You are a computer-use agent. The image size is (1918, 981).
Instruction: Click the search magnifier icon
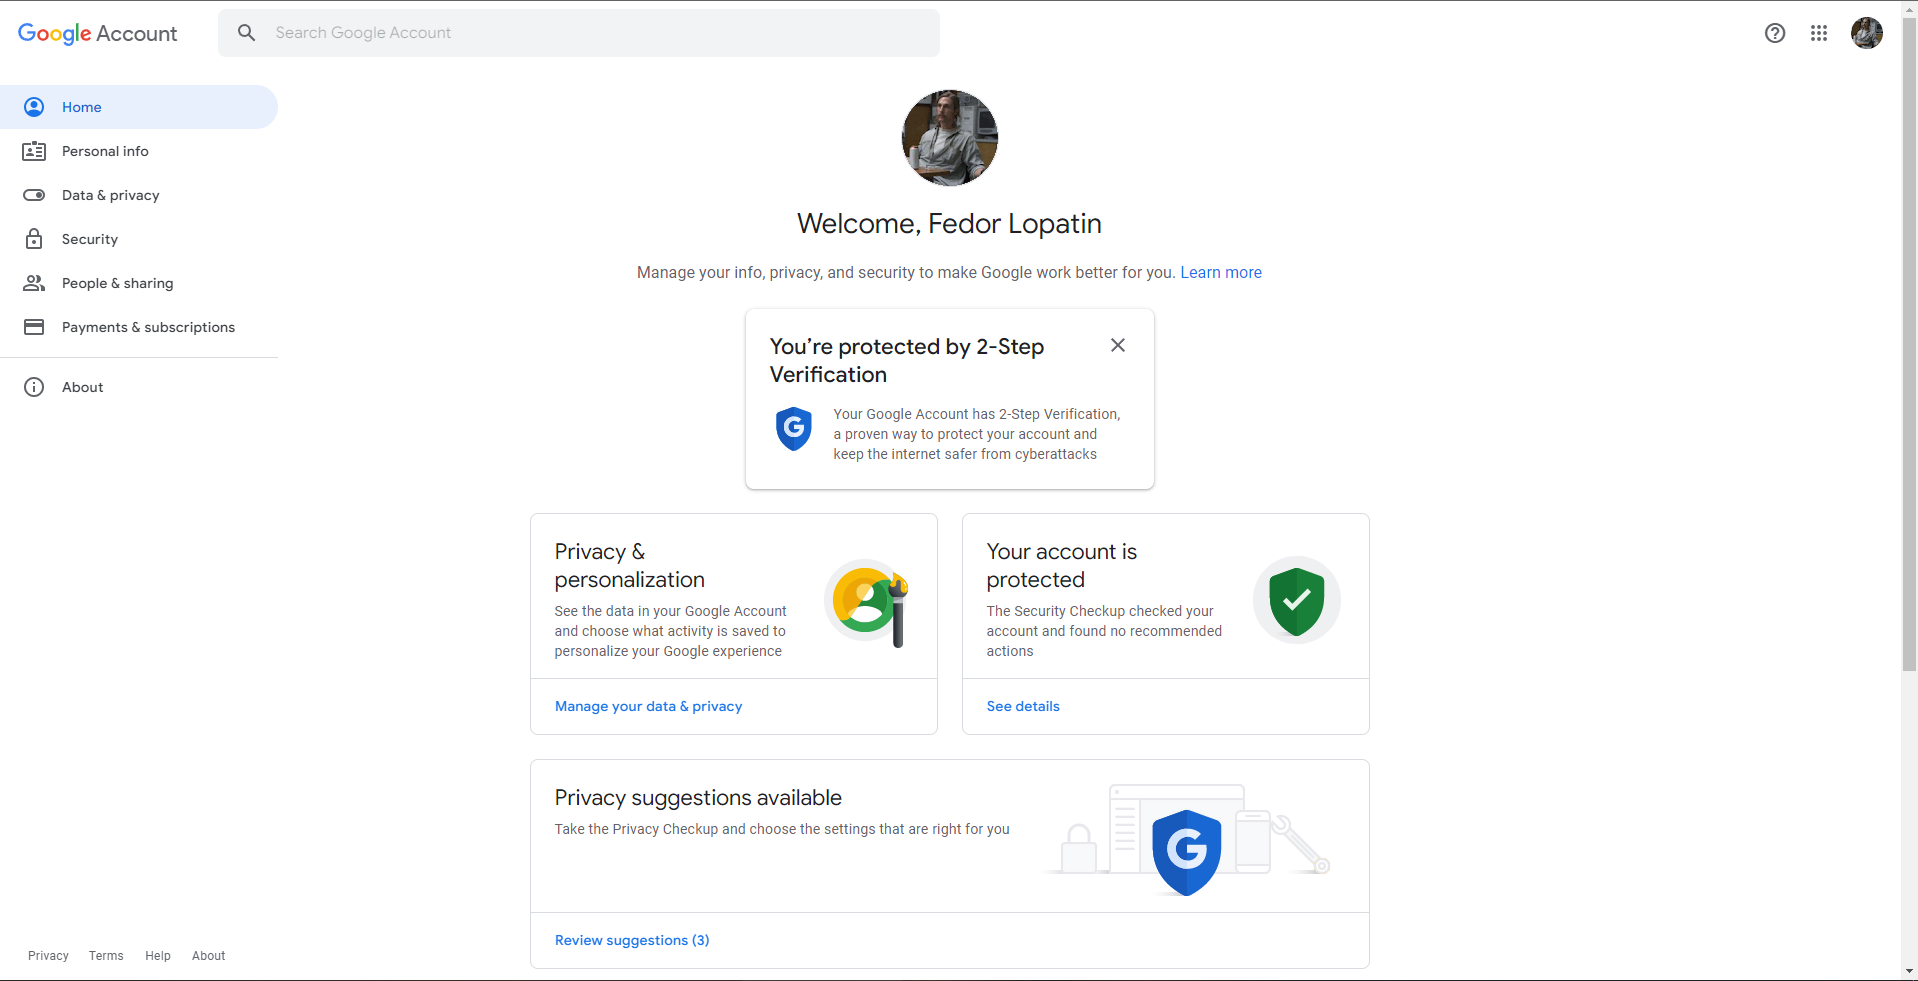(246, 33)
